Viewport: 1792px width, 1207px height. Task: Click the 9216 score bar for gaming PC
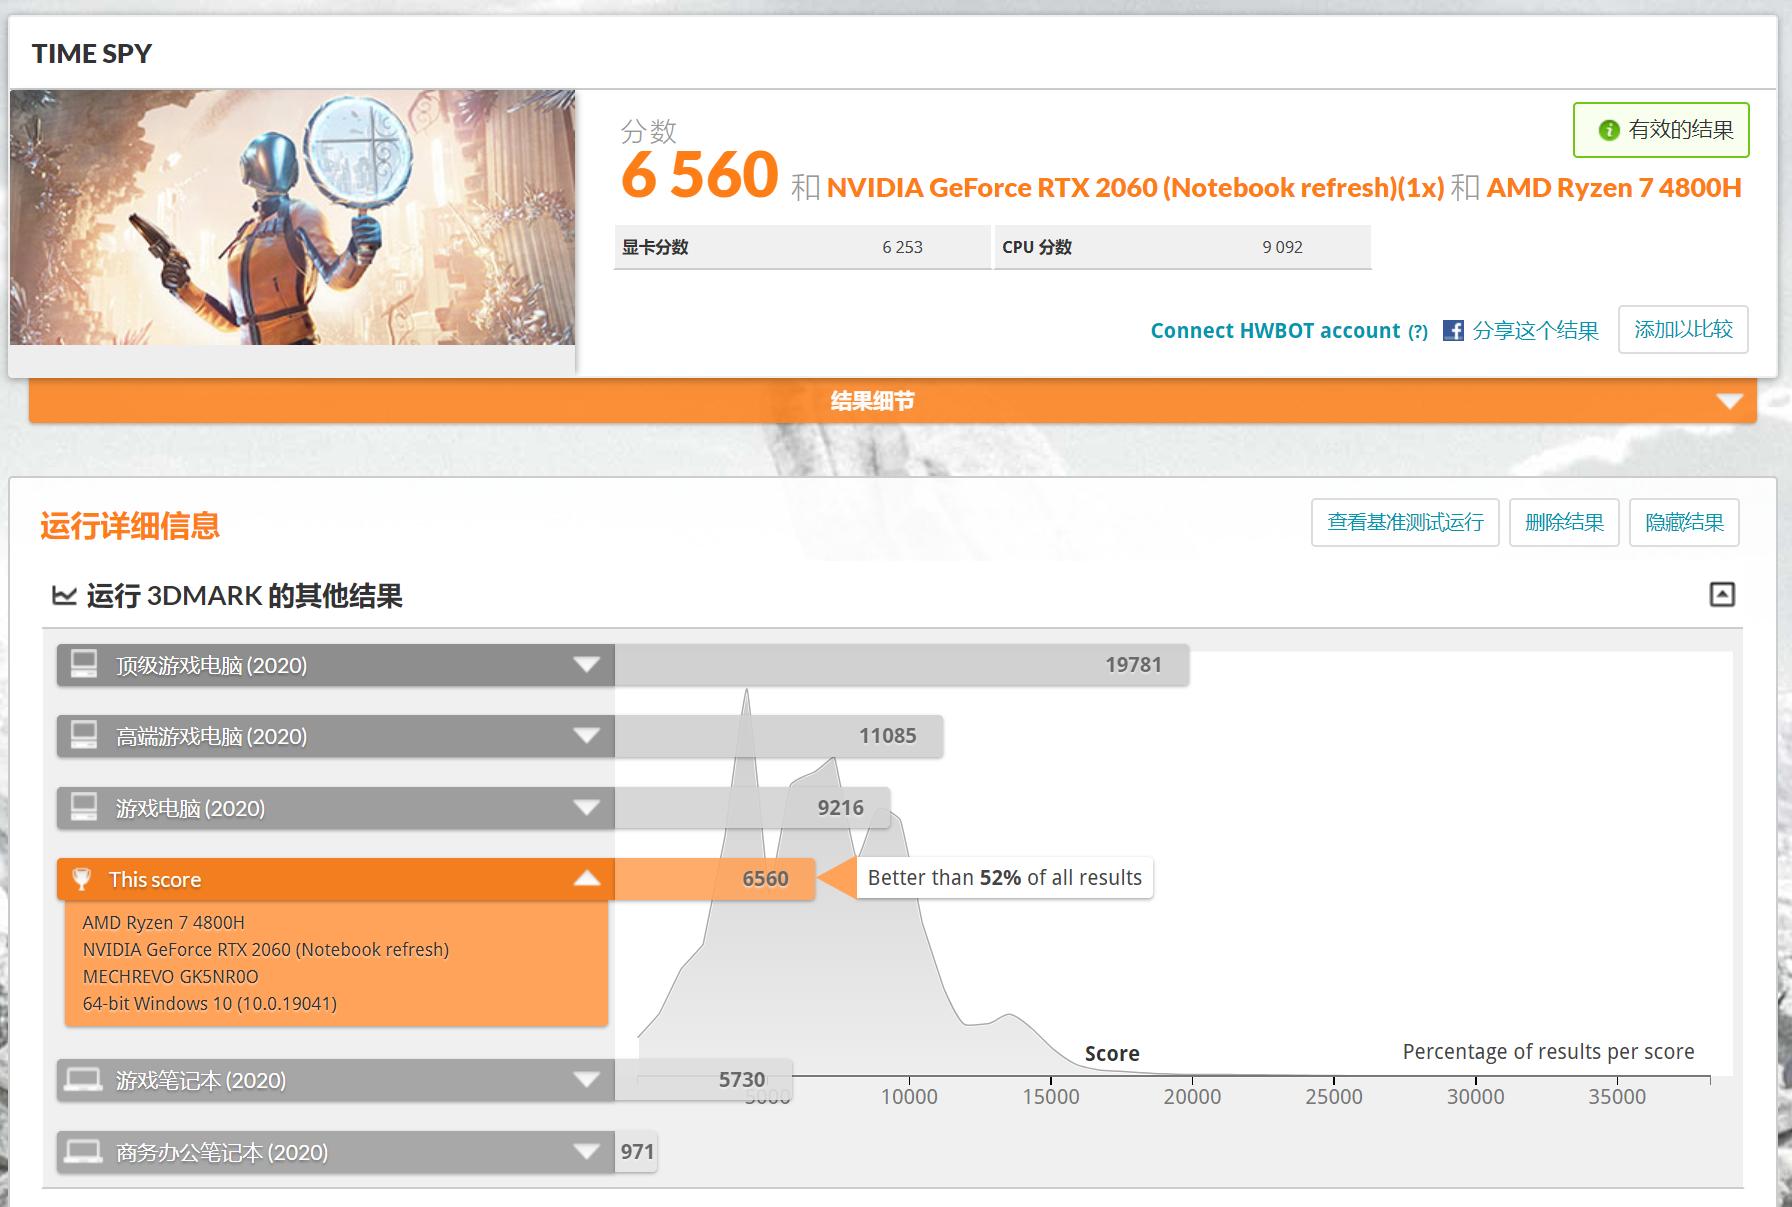click(752, 808)
